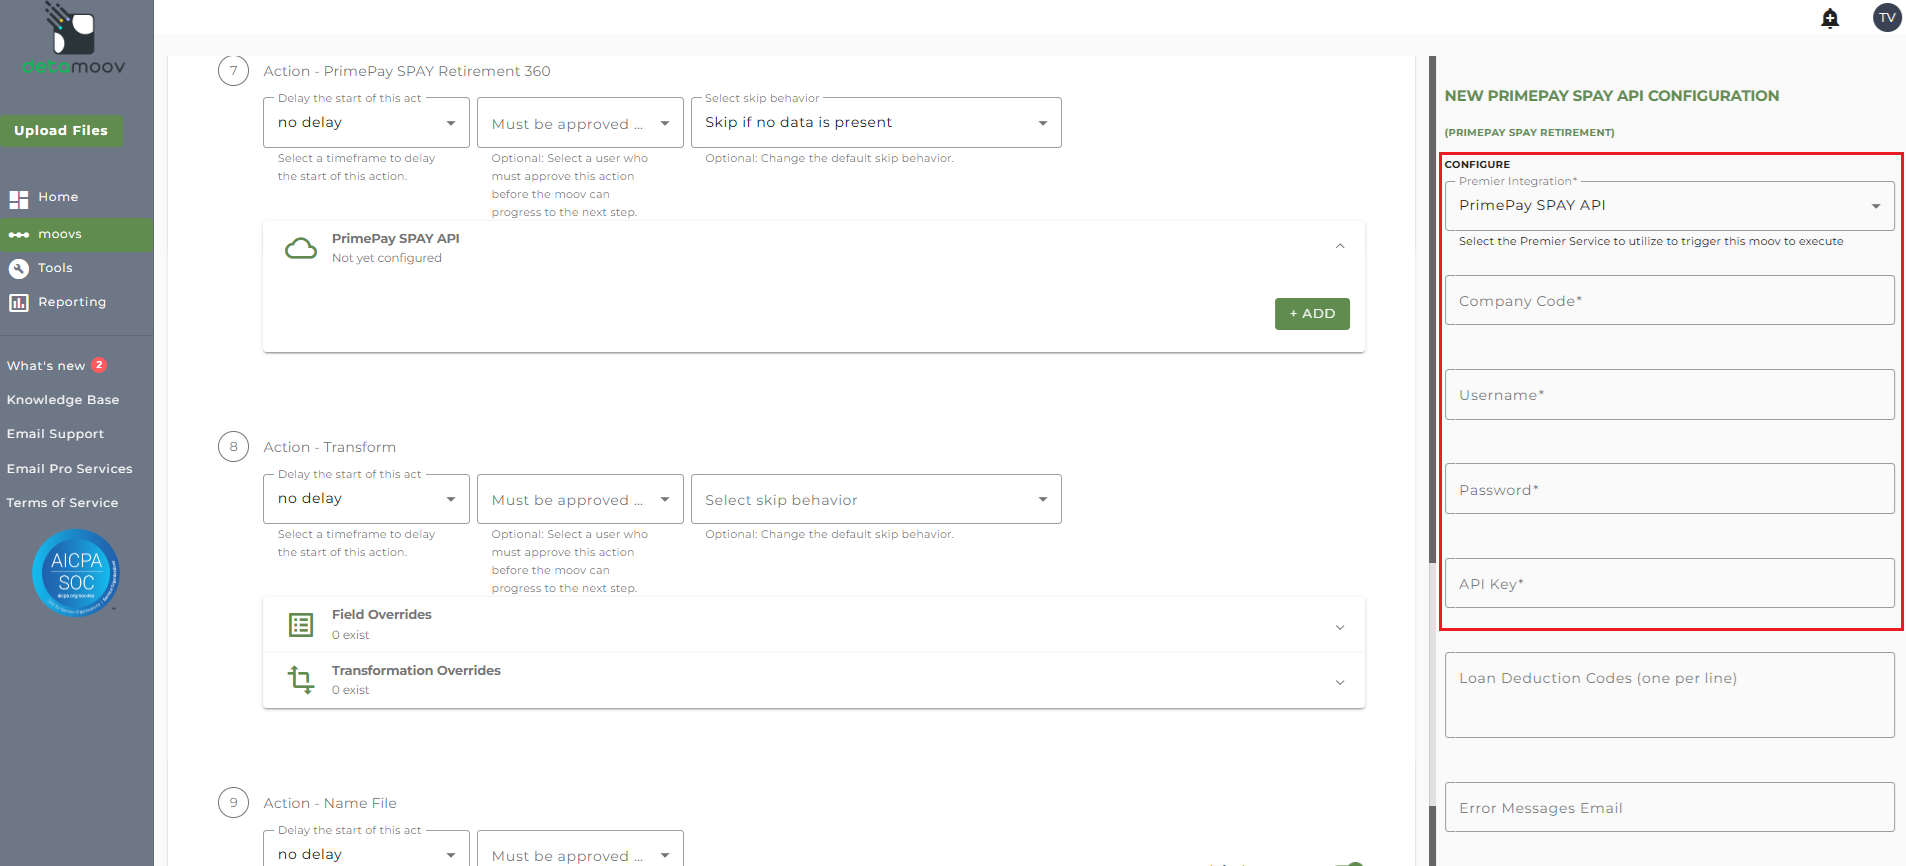Go to moovs in the sidebar
This screenshot has width=1906, height=866.
click(60, 234)
